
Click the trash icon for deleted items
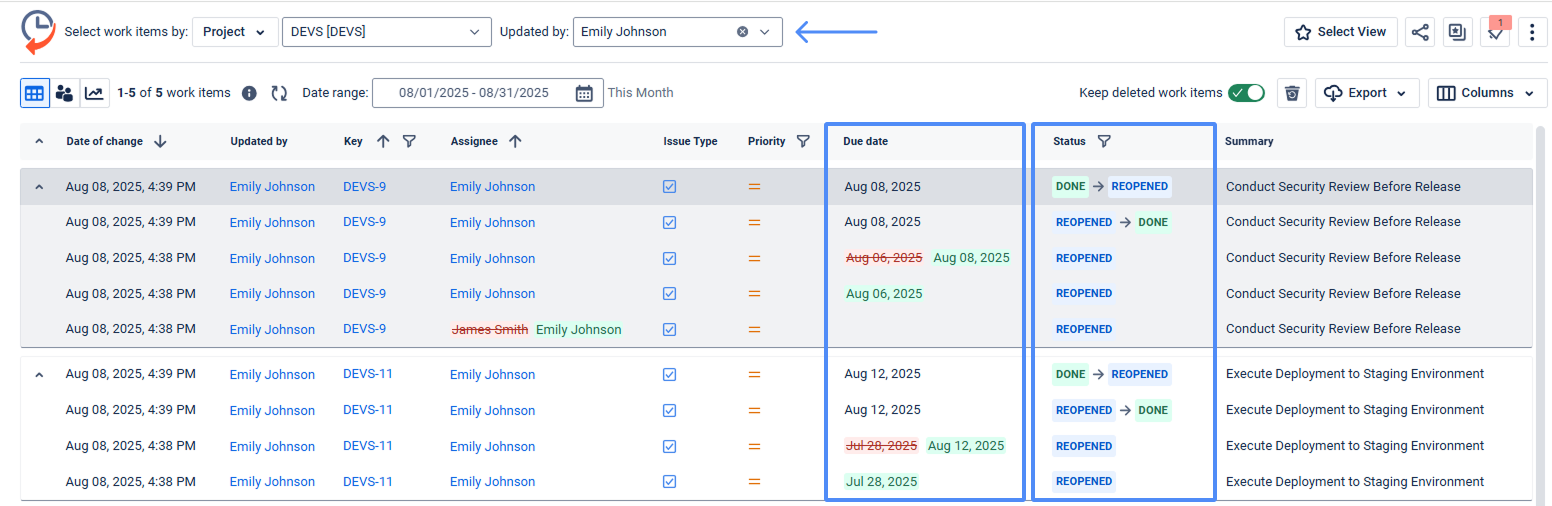1292,93
